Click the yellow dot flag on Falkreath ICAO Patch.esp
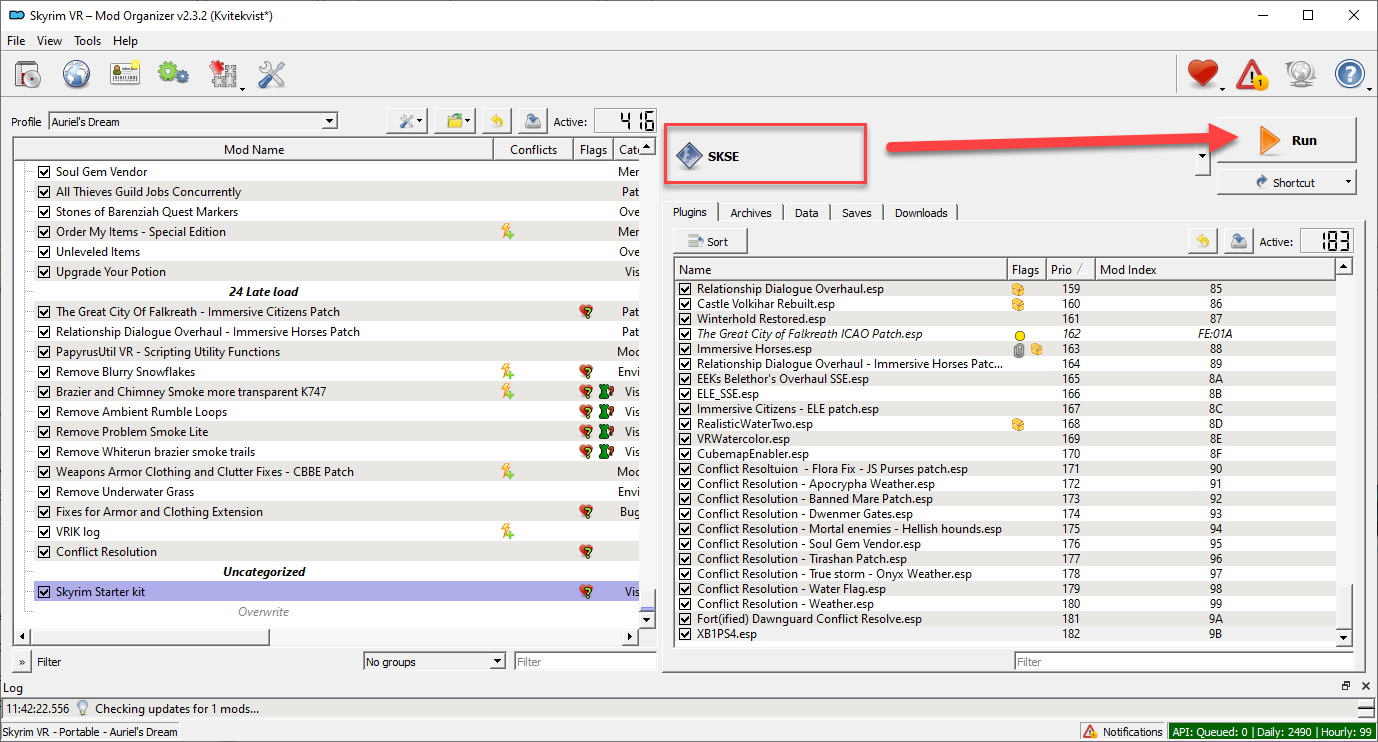 pyautogui.click(x=1019, y=334)
